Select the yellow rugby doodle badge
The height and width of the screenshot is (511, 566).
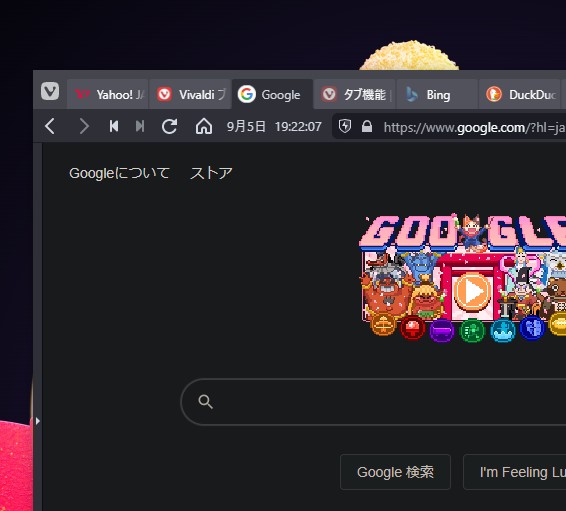click(558, 324)
